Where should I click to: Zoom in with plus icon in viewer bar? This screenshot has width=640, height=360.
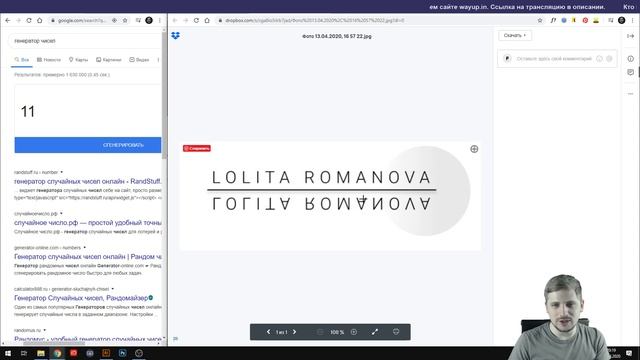(354, 332)
